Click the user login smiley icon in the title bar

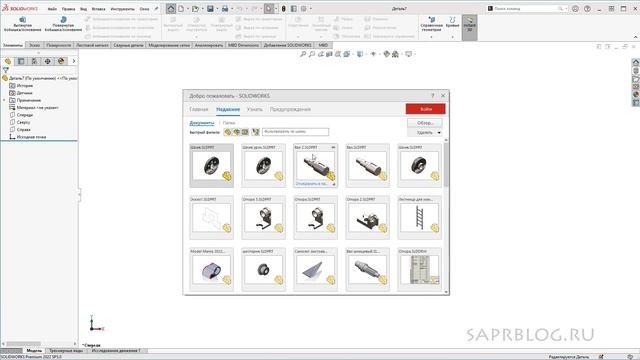click(575, 9)
